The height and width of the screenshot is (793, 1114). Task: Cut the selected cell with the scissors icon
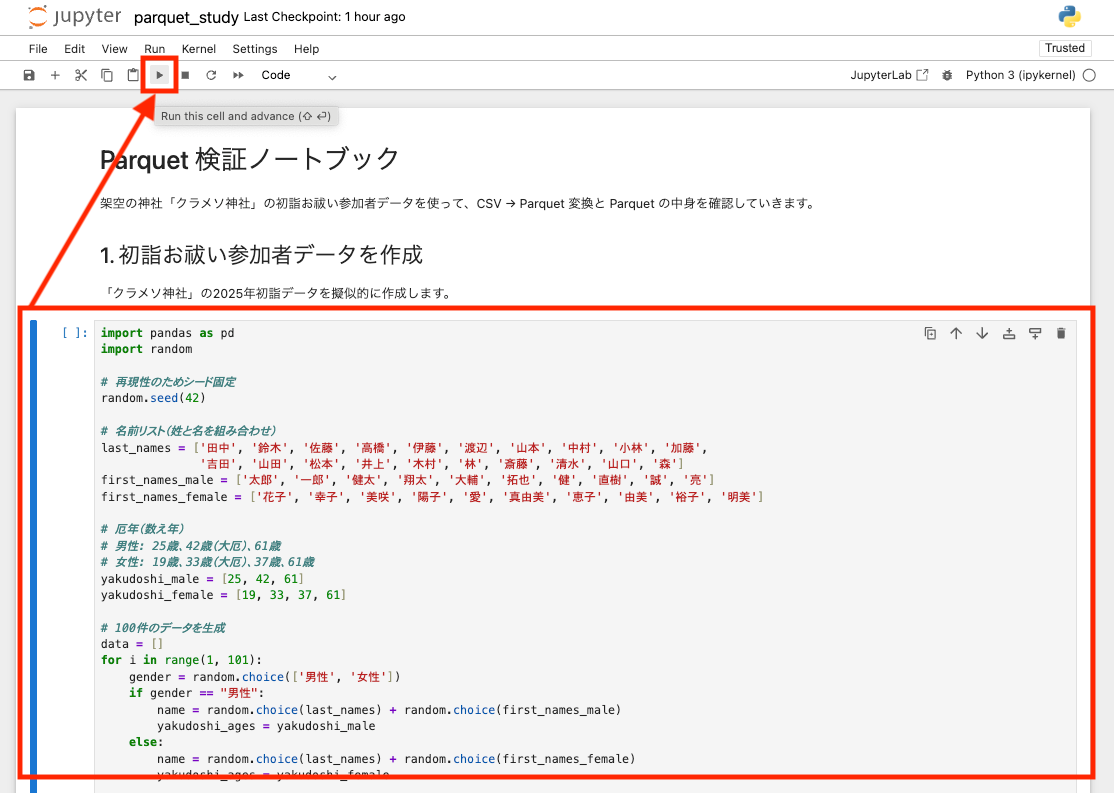click(x=81, y=74)
